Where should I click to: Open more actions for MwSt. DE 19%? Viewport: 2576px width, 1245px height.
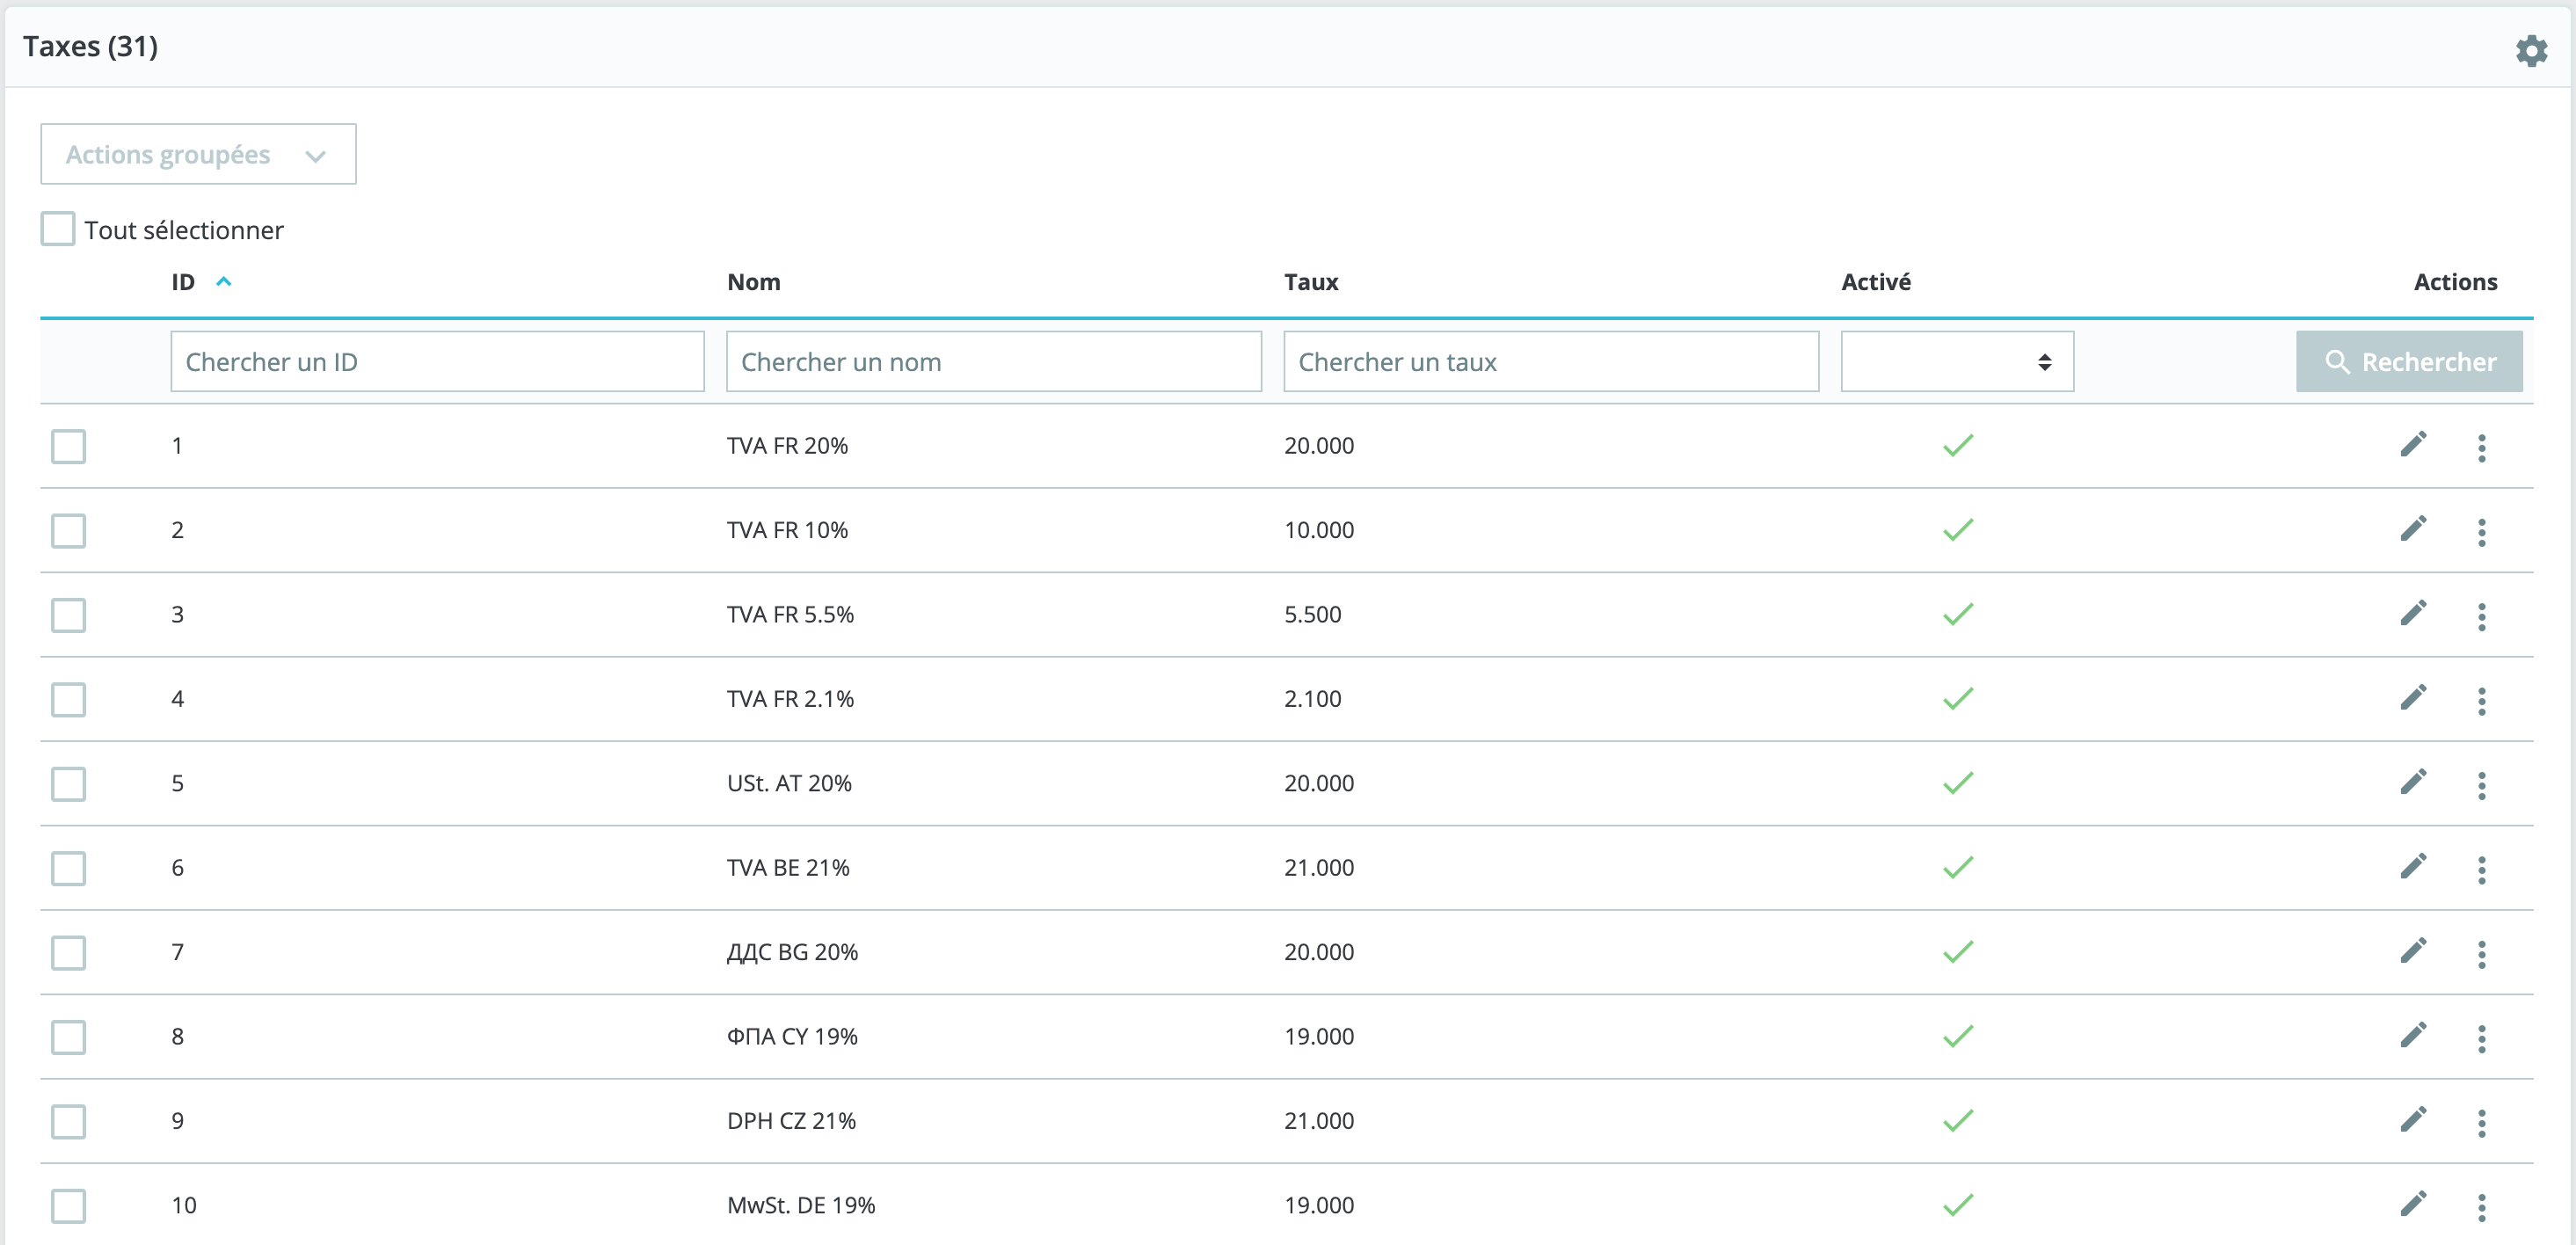(x=2481, y=1207)
